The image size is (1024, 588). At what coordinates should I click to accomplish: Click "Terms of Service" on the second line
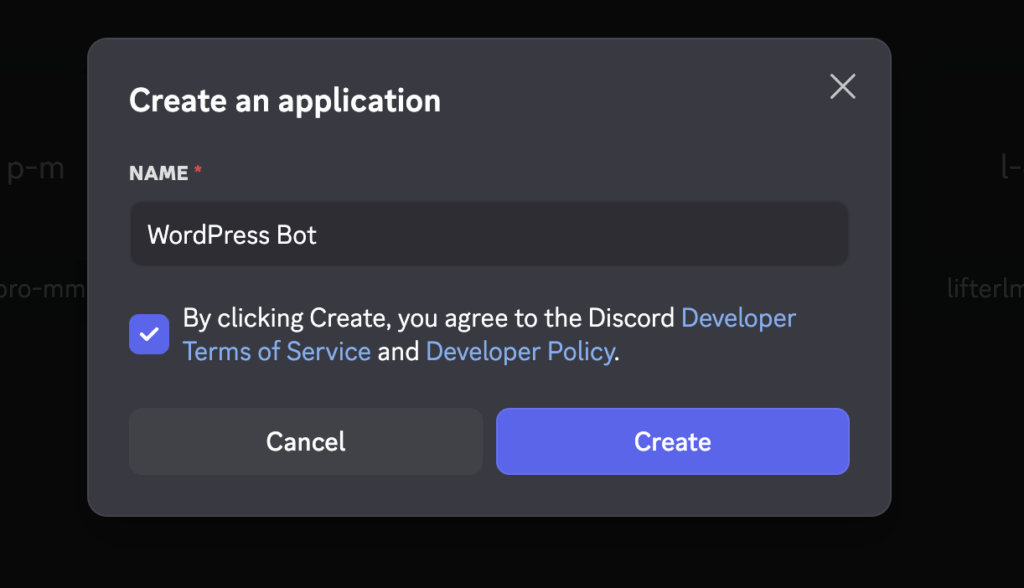277,352
